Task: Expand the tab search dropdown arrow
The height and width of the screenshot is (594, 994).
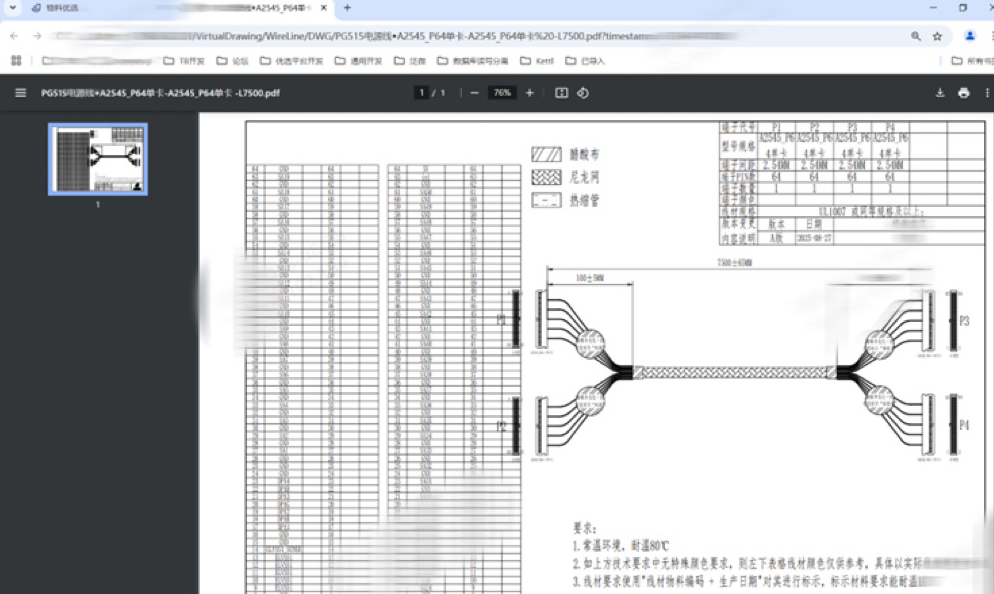Action: click(x=12, y=8)
